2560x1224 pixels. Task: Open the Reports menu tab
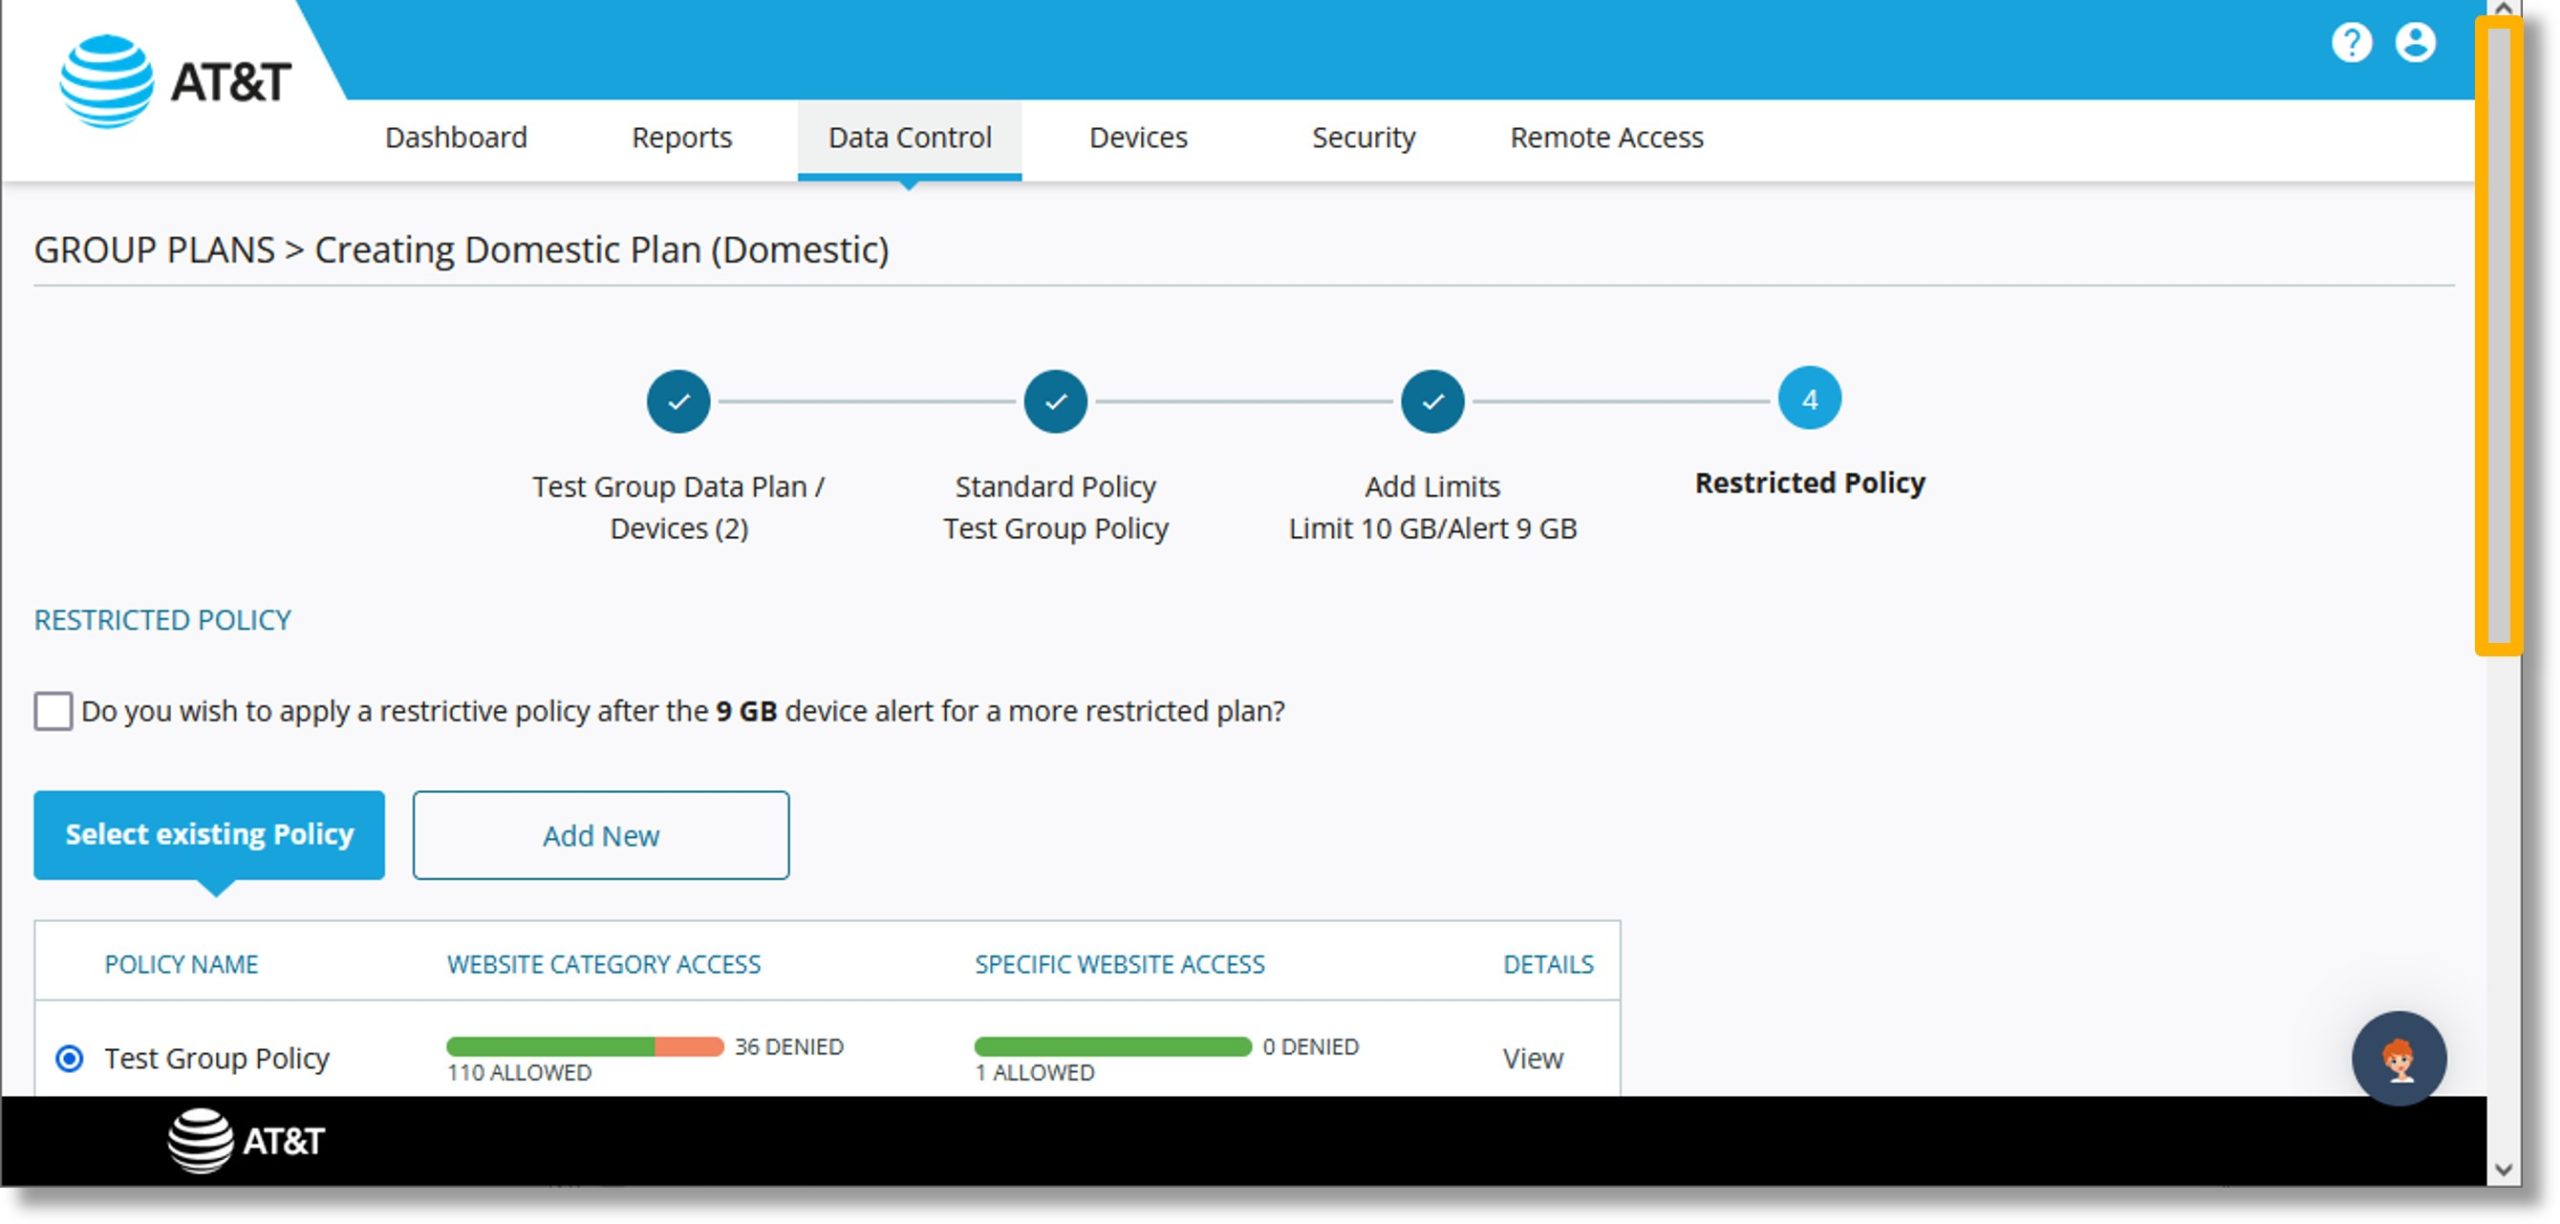click(x=682, y=137)
